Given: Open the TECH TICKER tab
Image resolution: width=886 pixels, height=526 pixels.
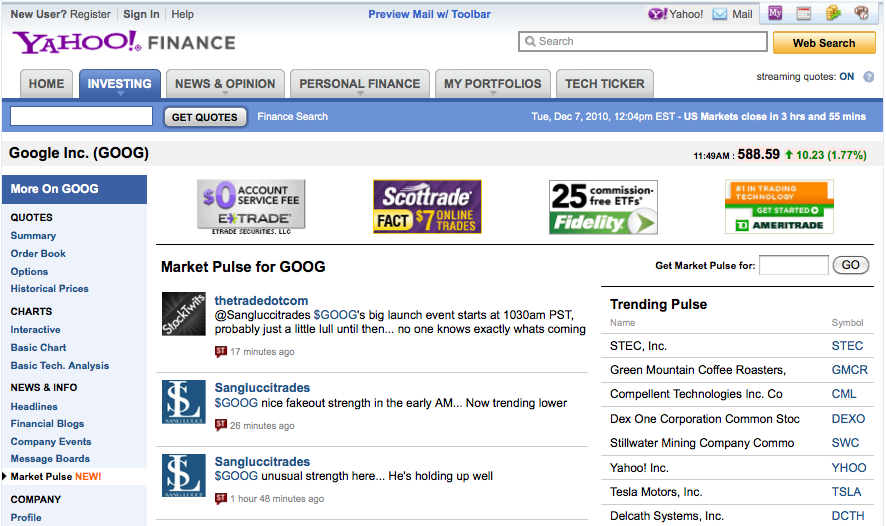Looking at the screenshot, I should pos(605,84).
